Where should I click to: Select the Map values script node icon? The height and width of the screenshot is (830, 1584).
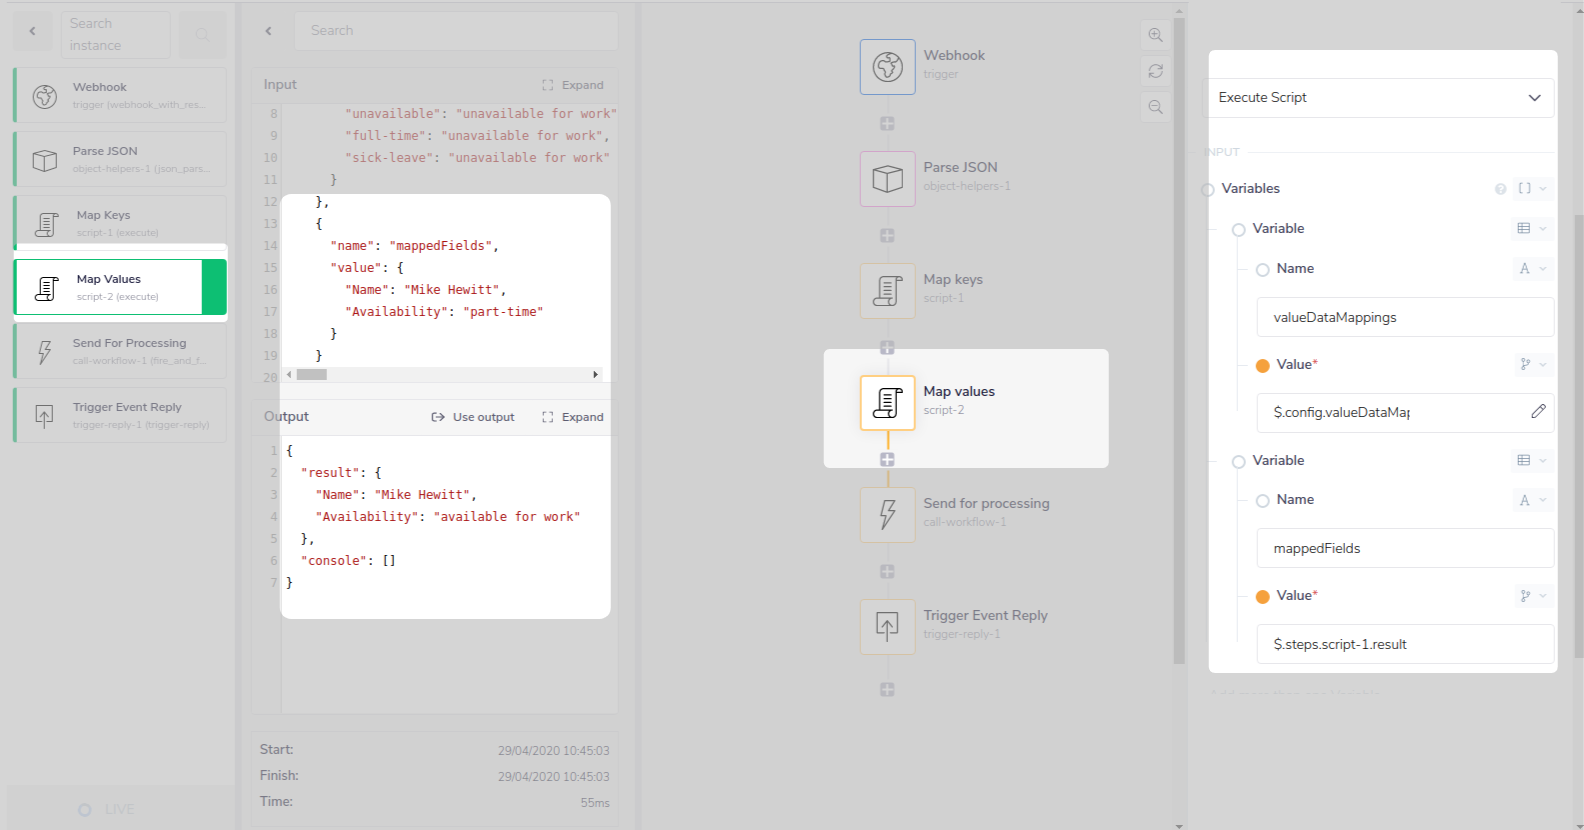[x=887, y=403]
